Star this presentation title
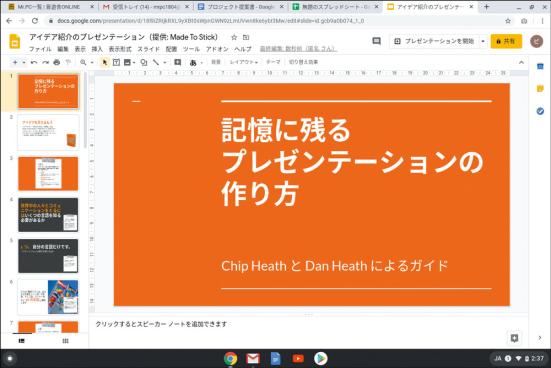 coord(234,37)
